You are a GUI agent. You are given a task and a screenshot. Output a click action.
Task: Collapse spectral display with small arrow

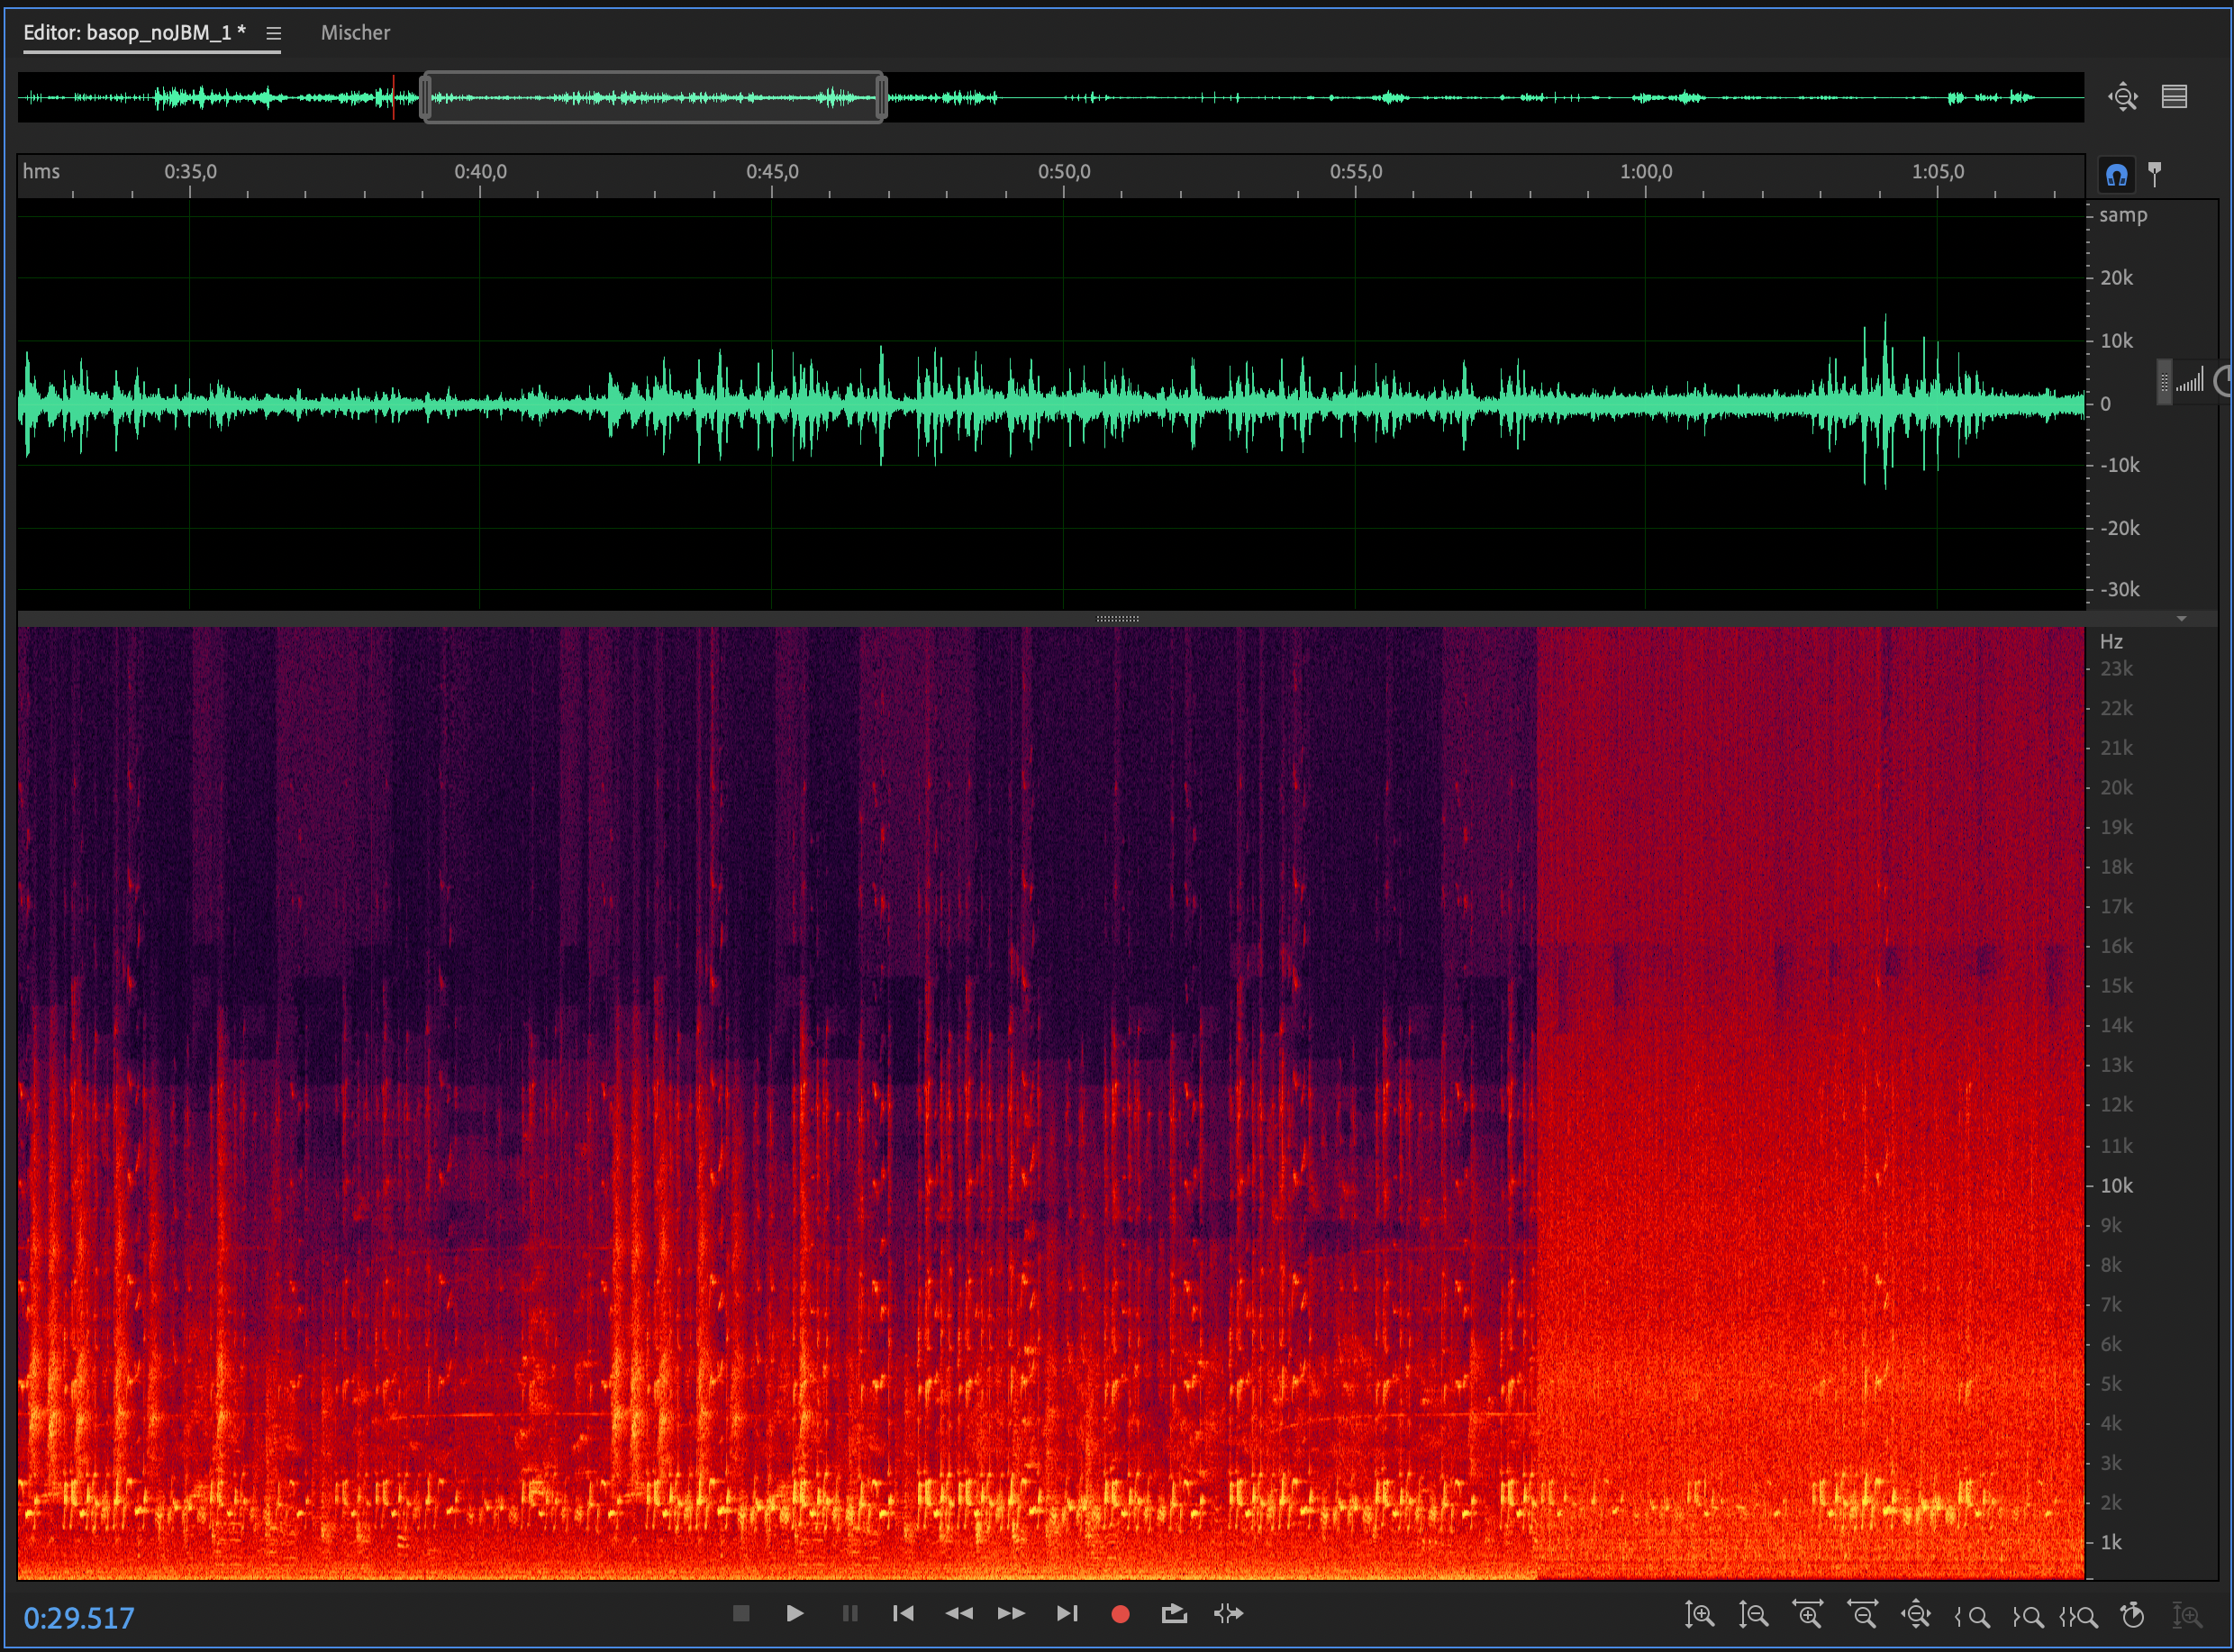pyautogui.click(x=2182, y=619)
